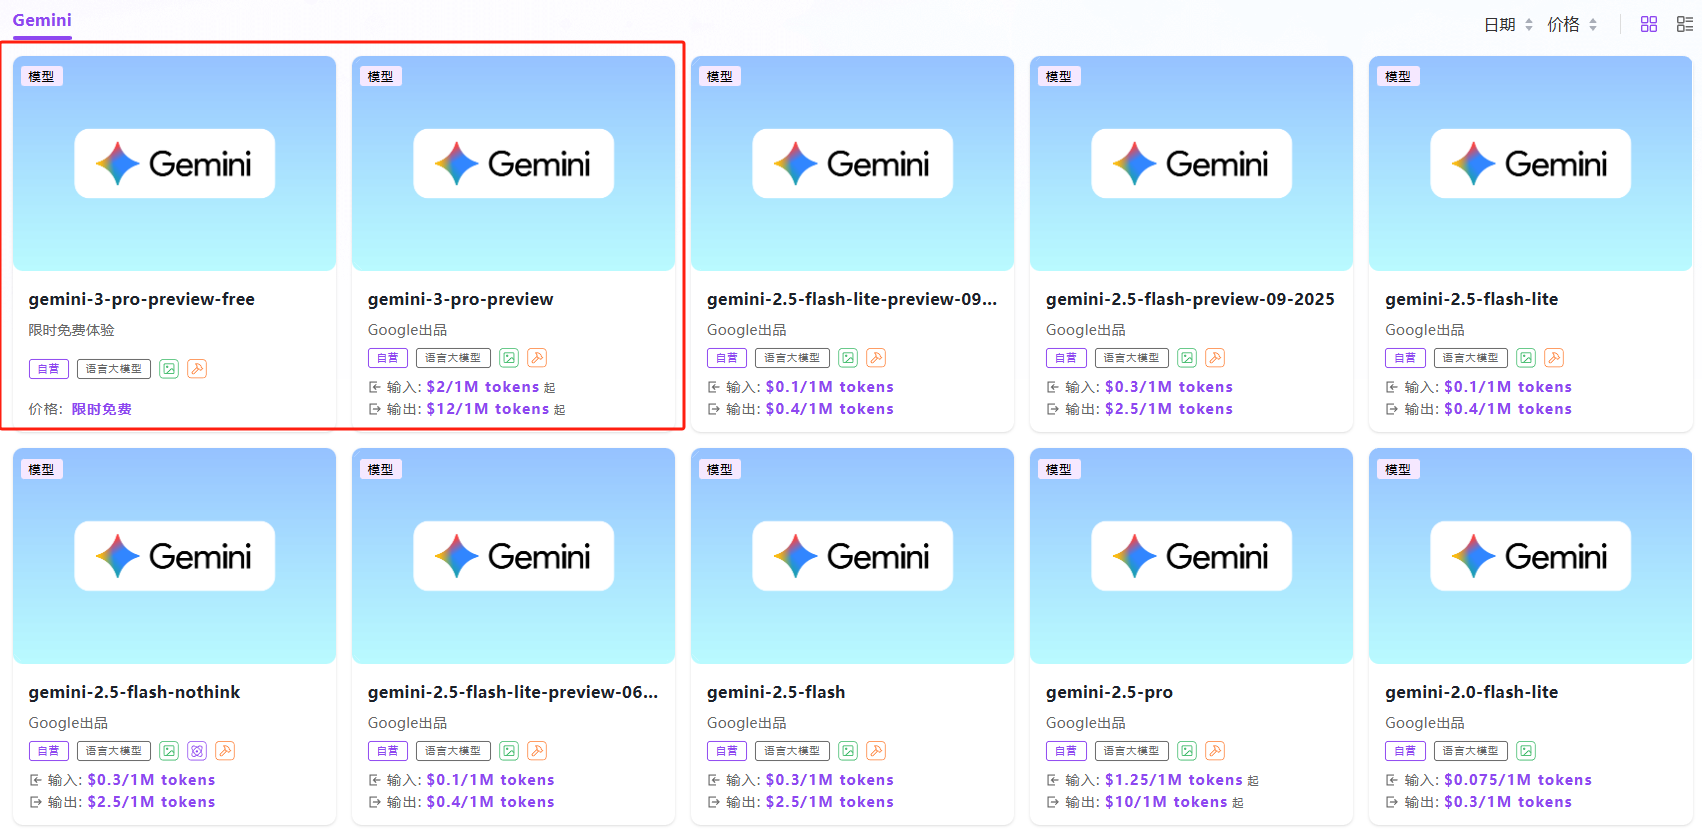
Task: Click image icon on gemini-2.5-flash-nothink card
Action: (x=169, y=751)
